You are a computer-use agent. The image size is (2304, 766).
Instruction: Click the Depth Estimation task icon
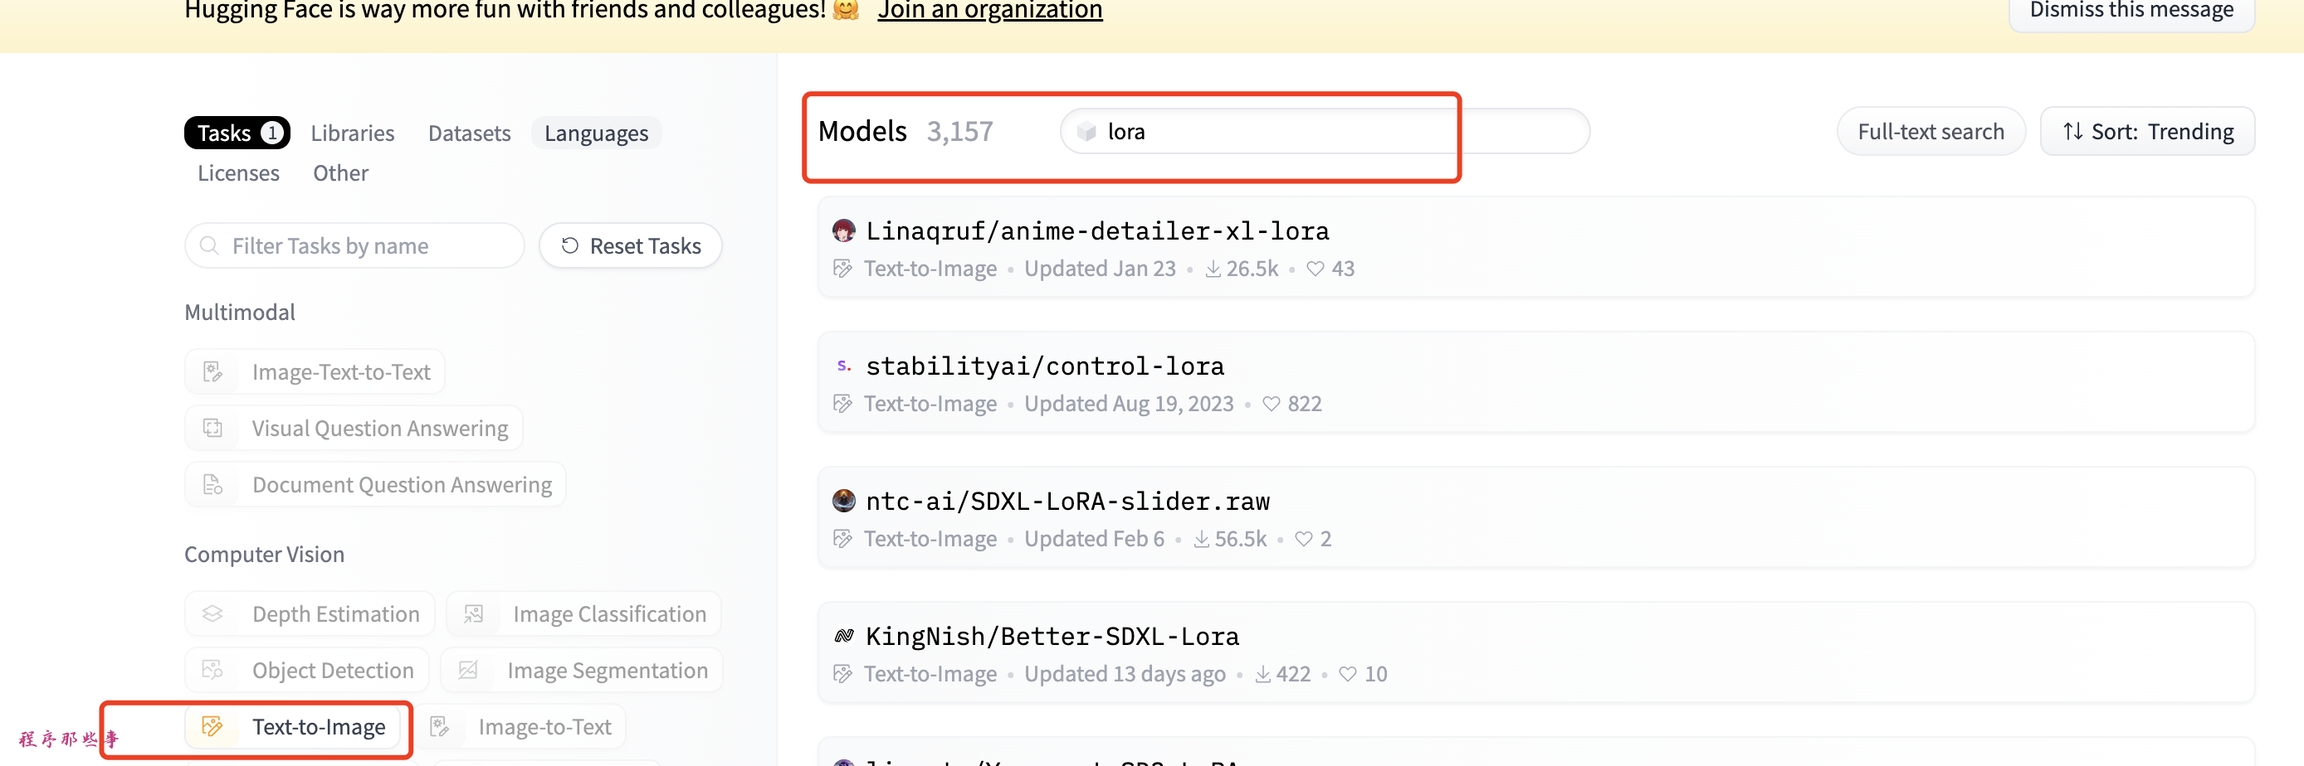pos(213,614)
